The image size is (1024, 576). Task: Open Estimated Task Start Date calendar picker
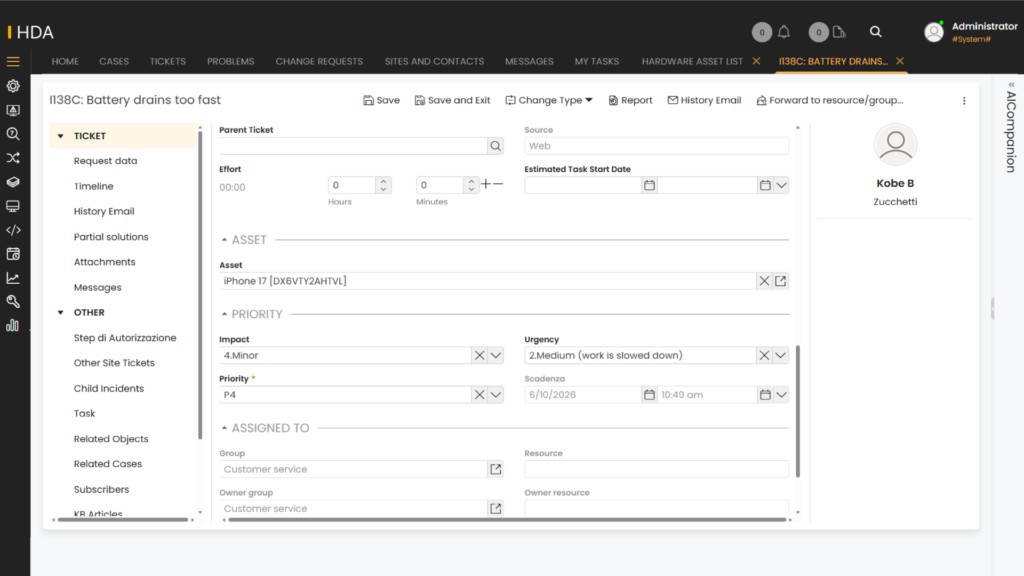[649, 185]
